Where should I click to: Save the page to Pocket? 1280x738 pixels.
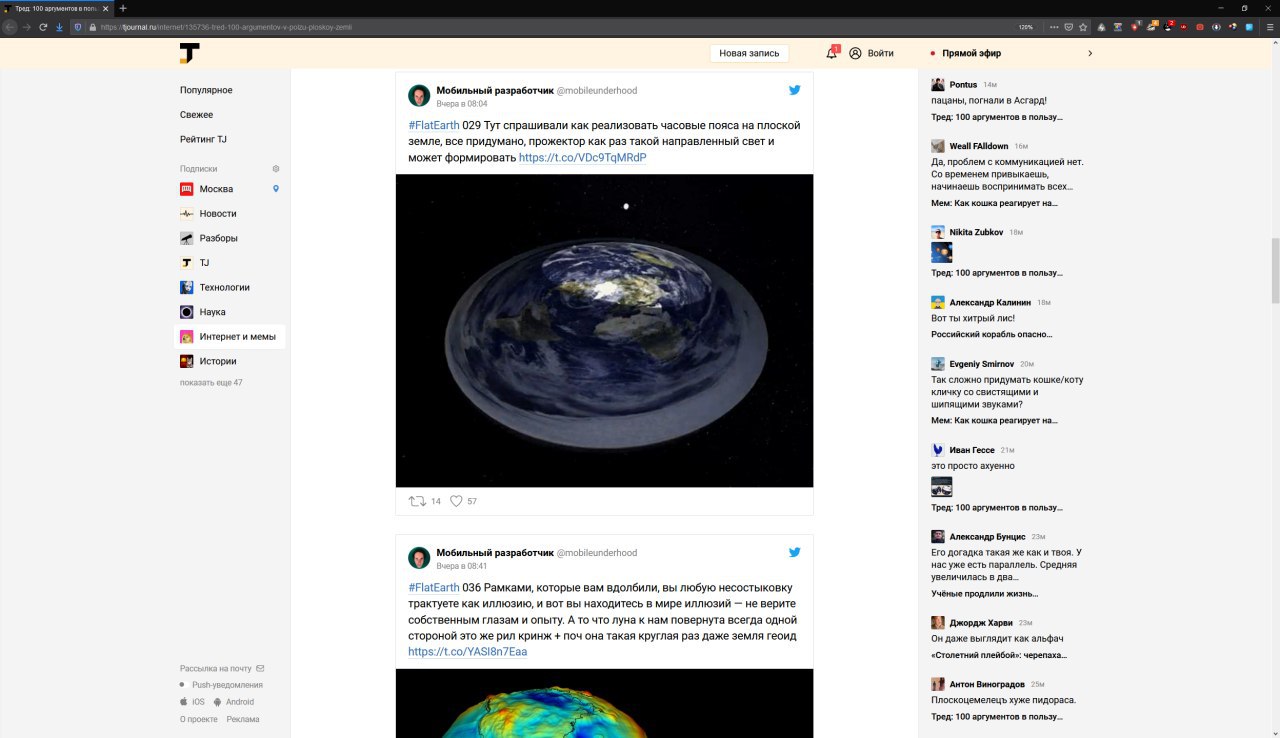tap(1068, 27)
